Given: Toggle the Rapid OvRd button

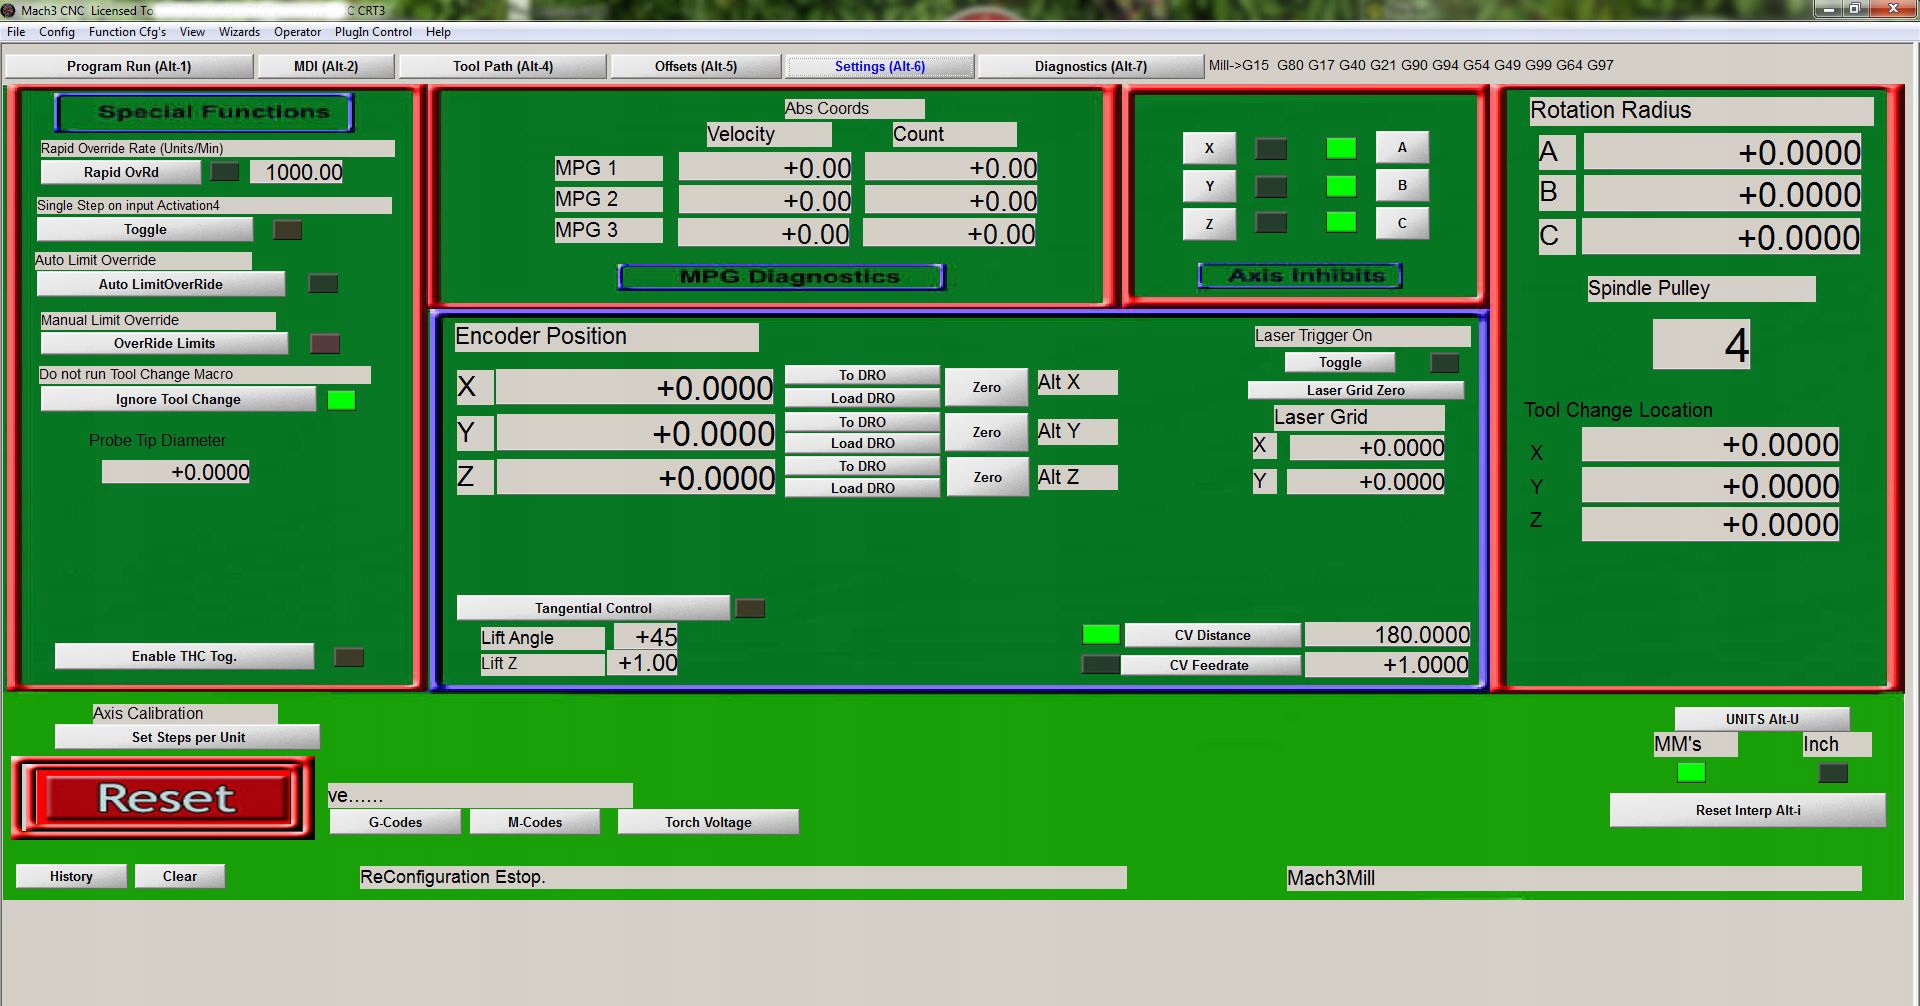Looking at the screenshot, I should pos(121,172).
